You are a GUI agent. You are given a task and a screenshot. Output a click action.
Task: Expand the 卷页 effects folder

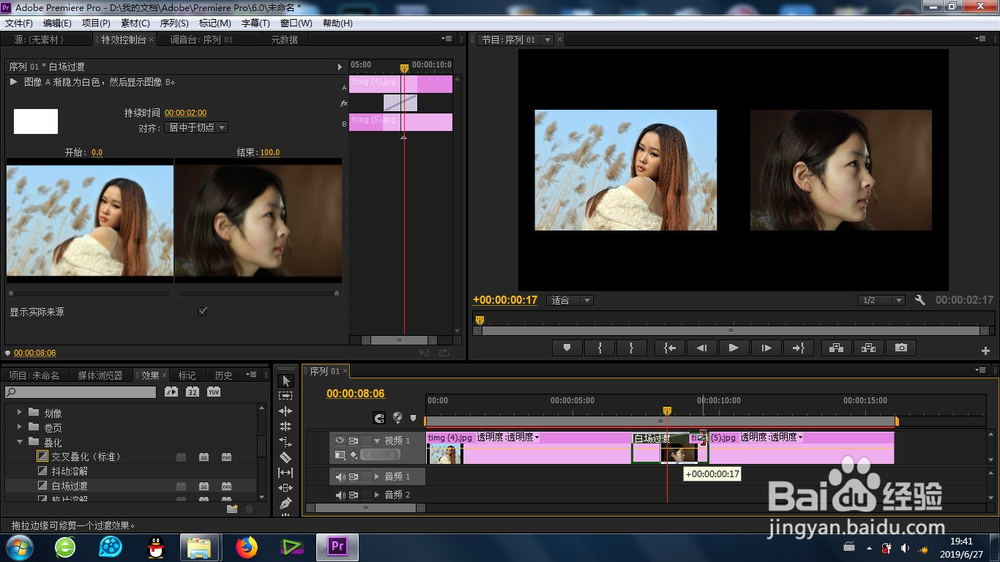tap(19, 427)
